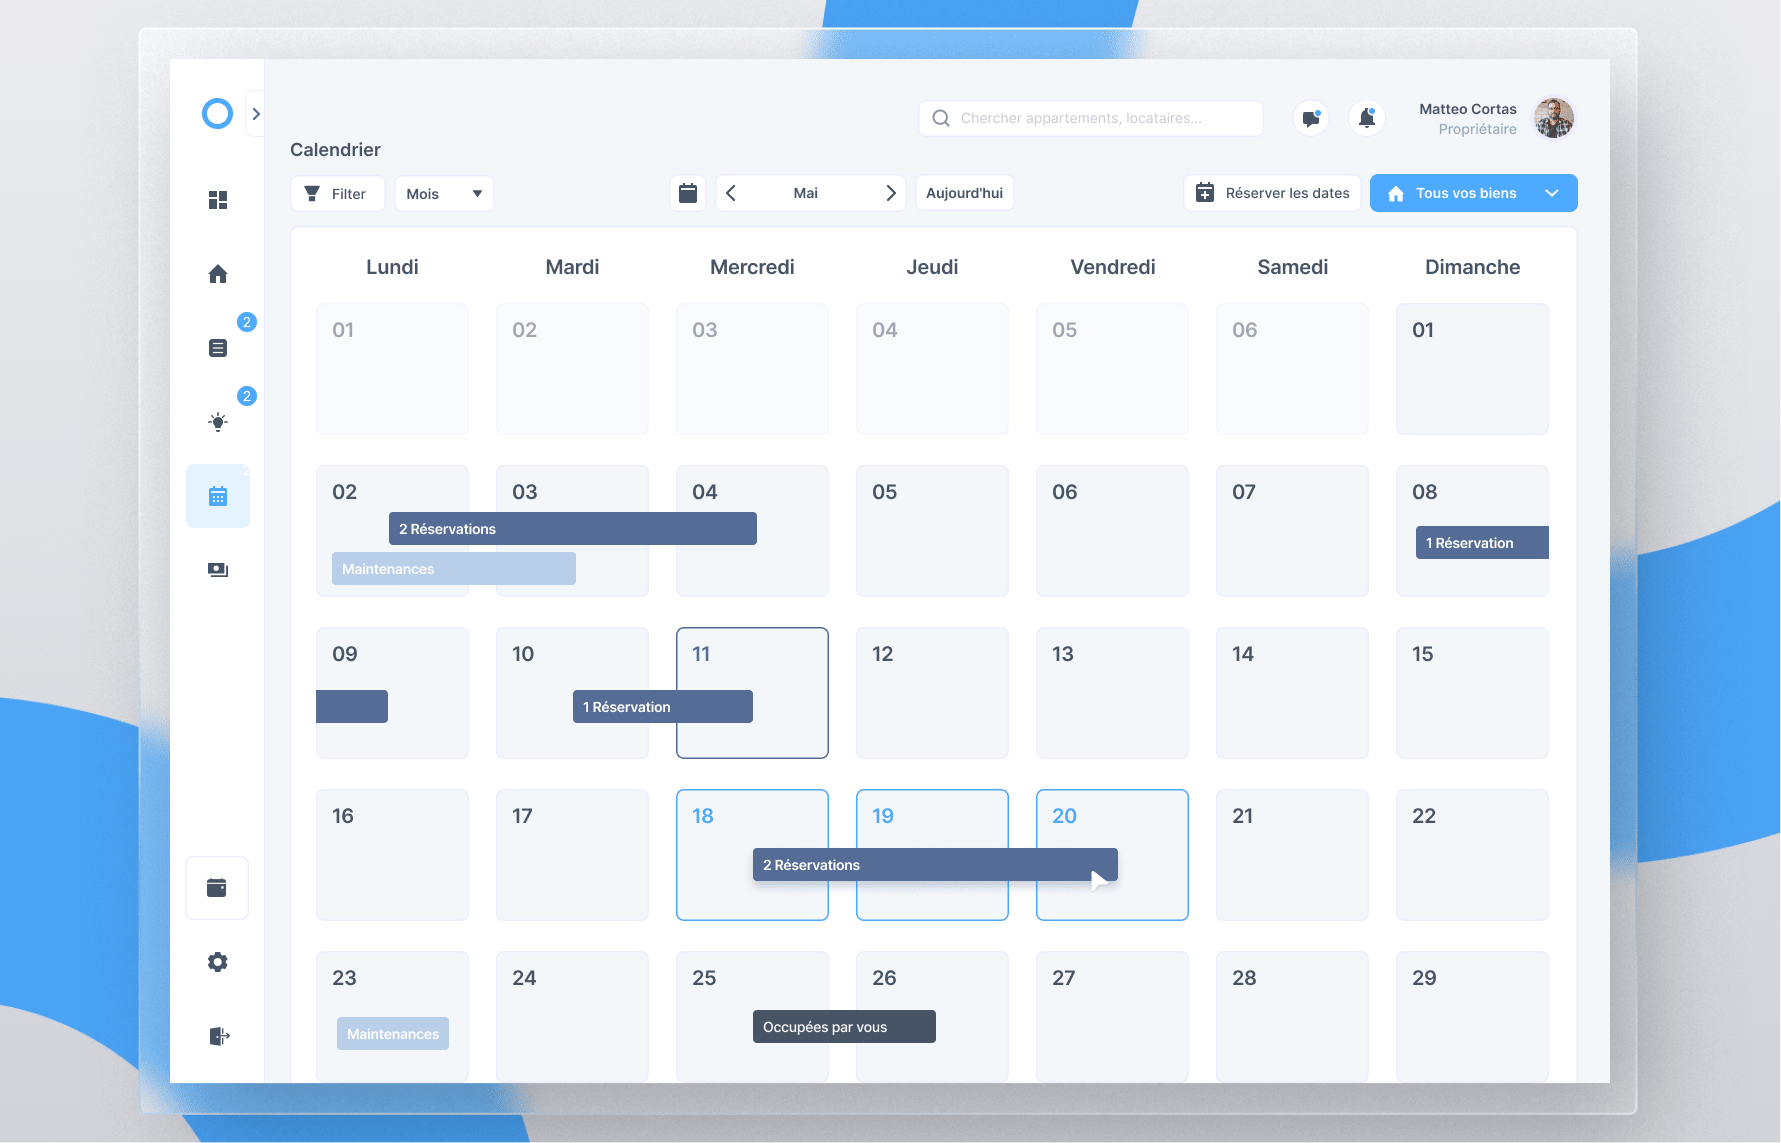The image size is (1781, 1143).
Task: Click Maintenances tag on day 23
Action: 393,1034
